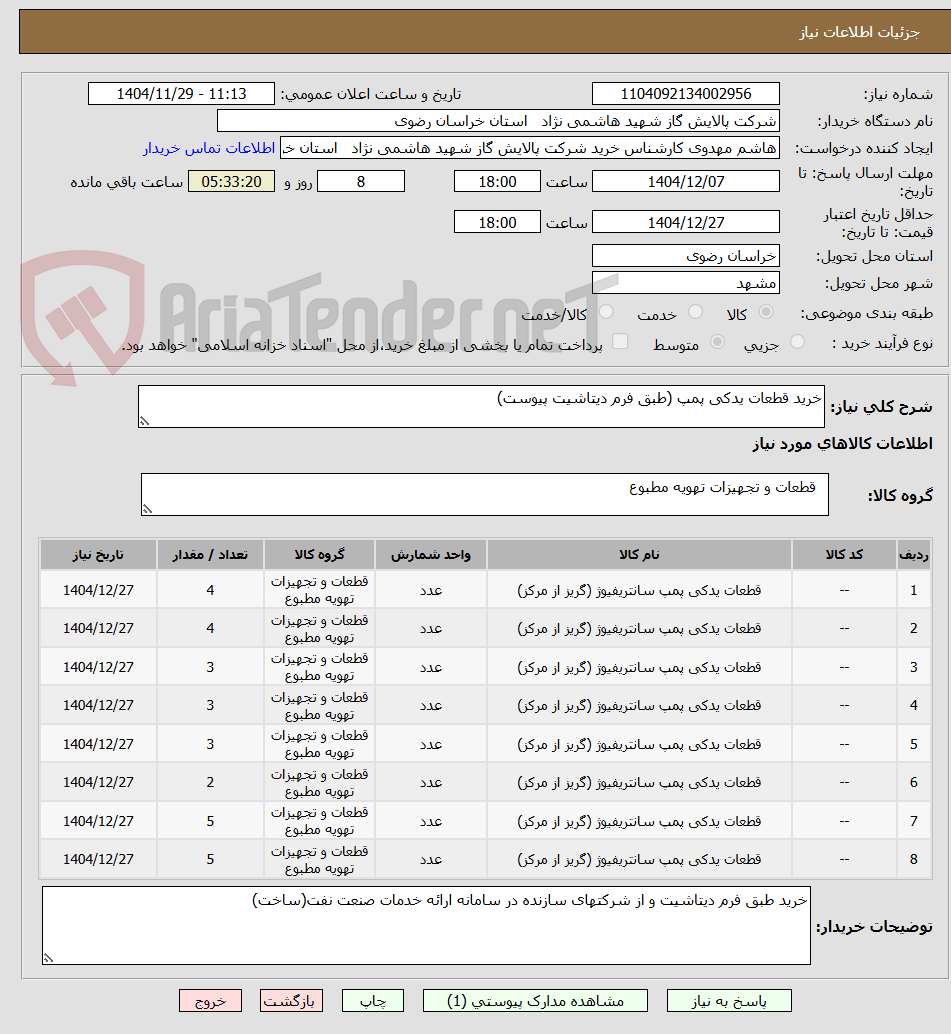Image resolution: width=951 pixels, height=1034 pixels.
Task: Select the کالا radio button
Action: click(x=766, y=312)
